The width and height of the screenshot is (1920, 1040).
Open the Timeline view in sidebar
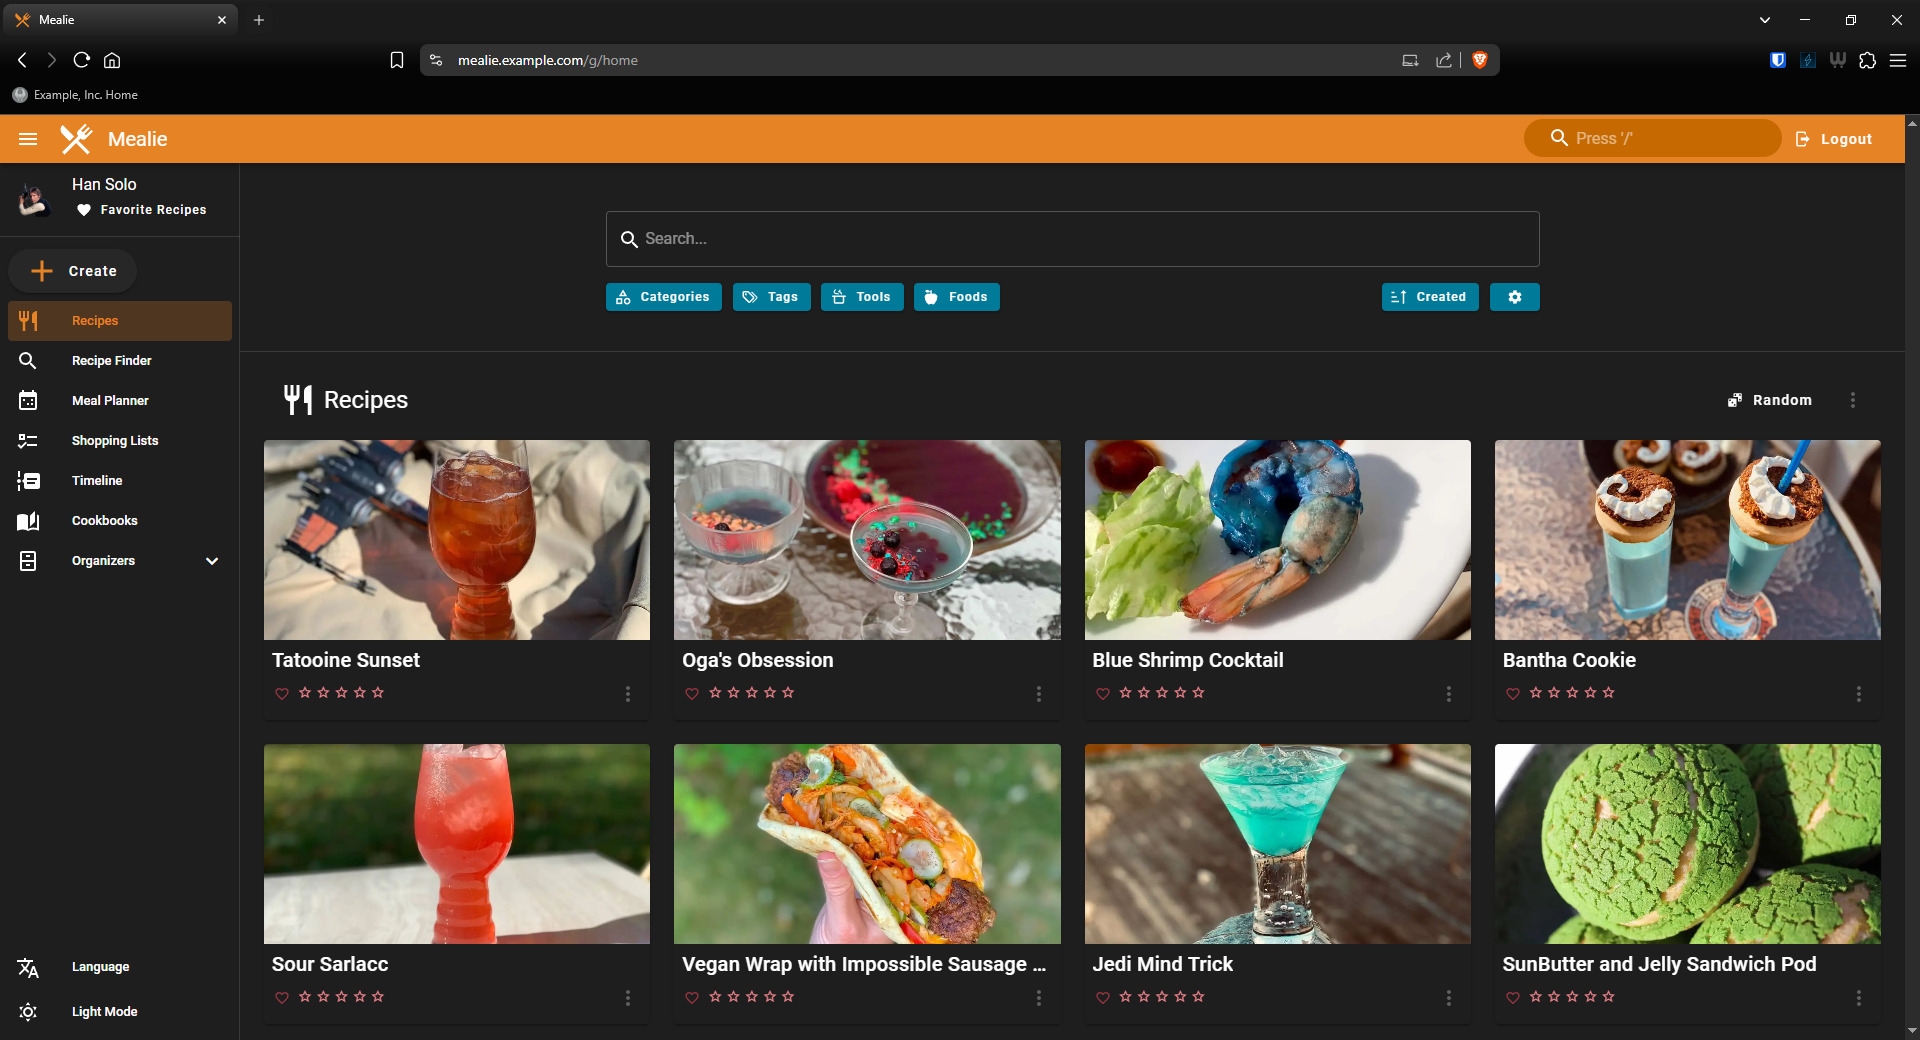pos(96,481)
